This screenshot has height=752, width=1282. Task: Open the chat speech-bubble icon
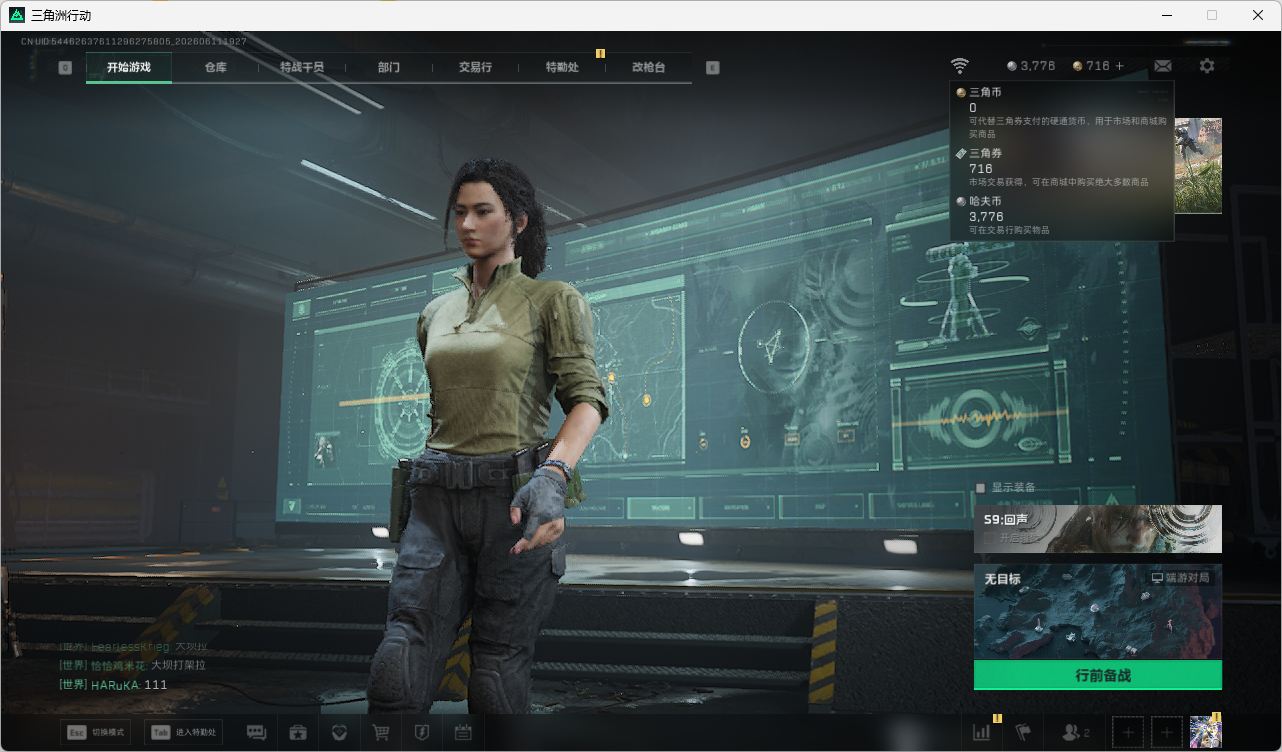(257, 733)
